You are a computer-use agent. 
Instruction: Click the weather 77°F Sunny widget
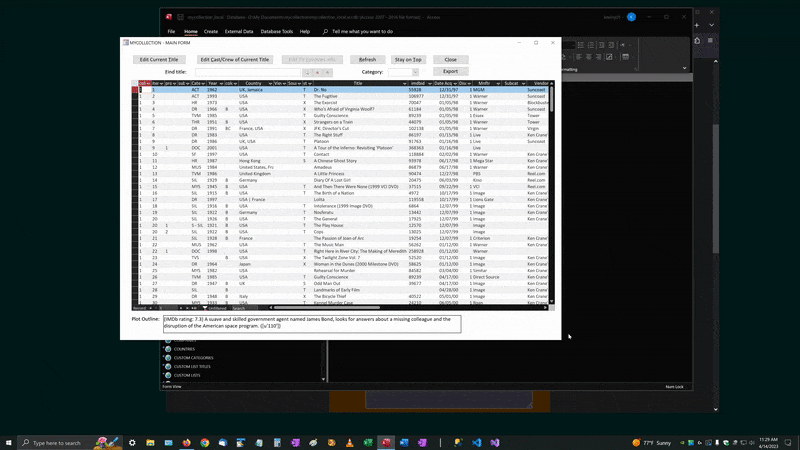pyautogui.click(x=652, y=442)
